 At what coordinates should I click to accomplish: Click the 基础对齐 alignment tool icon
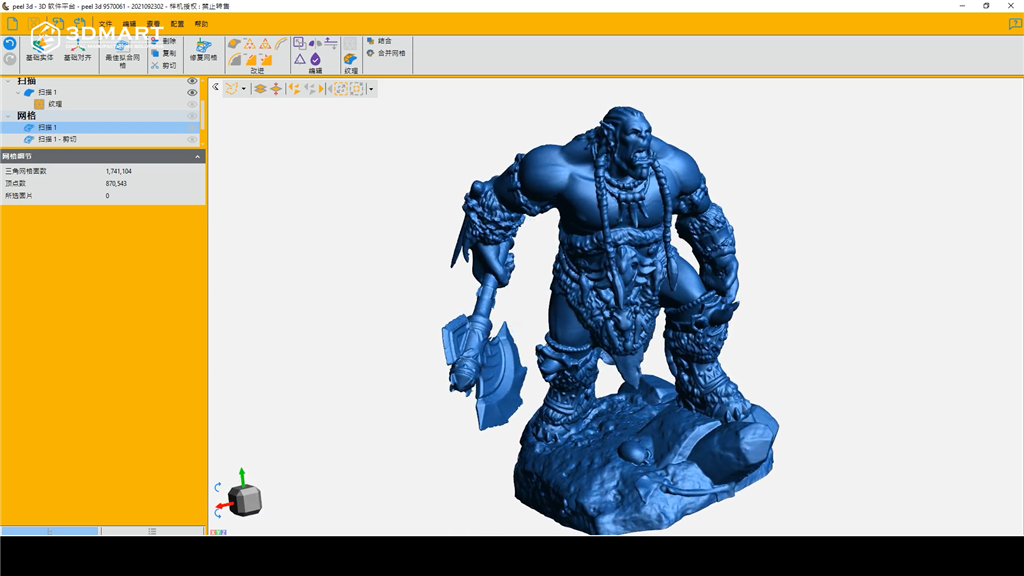[x=77, y=46]
